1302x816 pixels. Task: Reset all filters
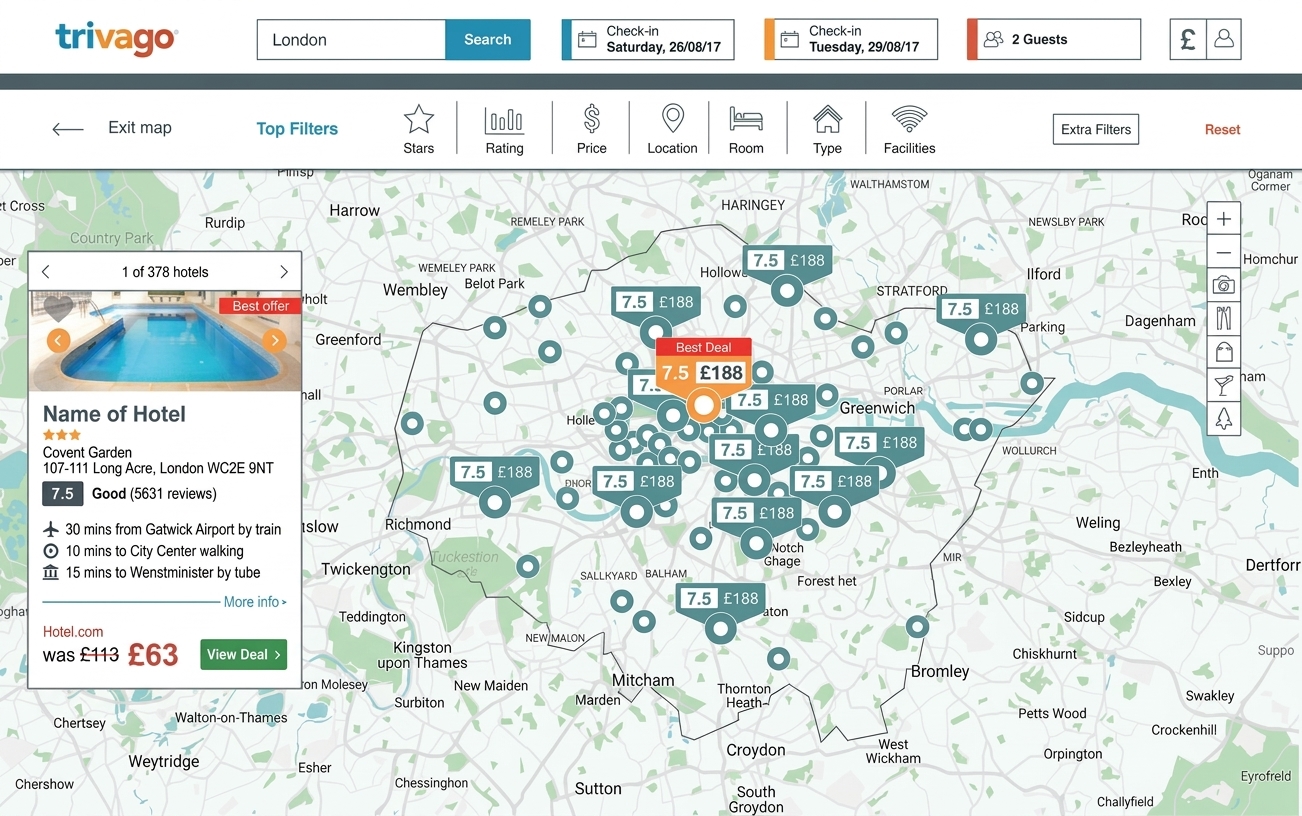point(1222,129)
